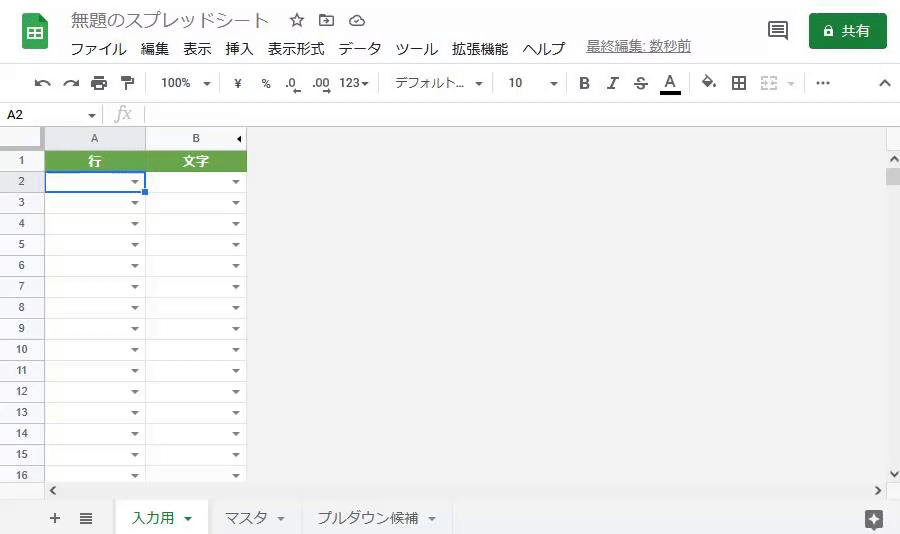Click the Google Sheets home logo
Image resolution: width=900 pixels, height=534 pixels.
(35, 32)
